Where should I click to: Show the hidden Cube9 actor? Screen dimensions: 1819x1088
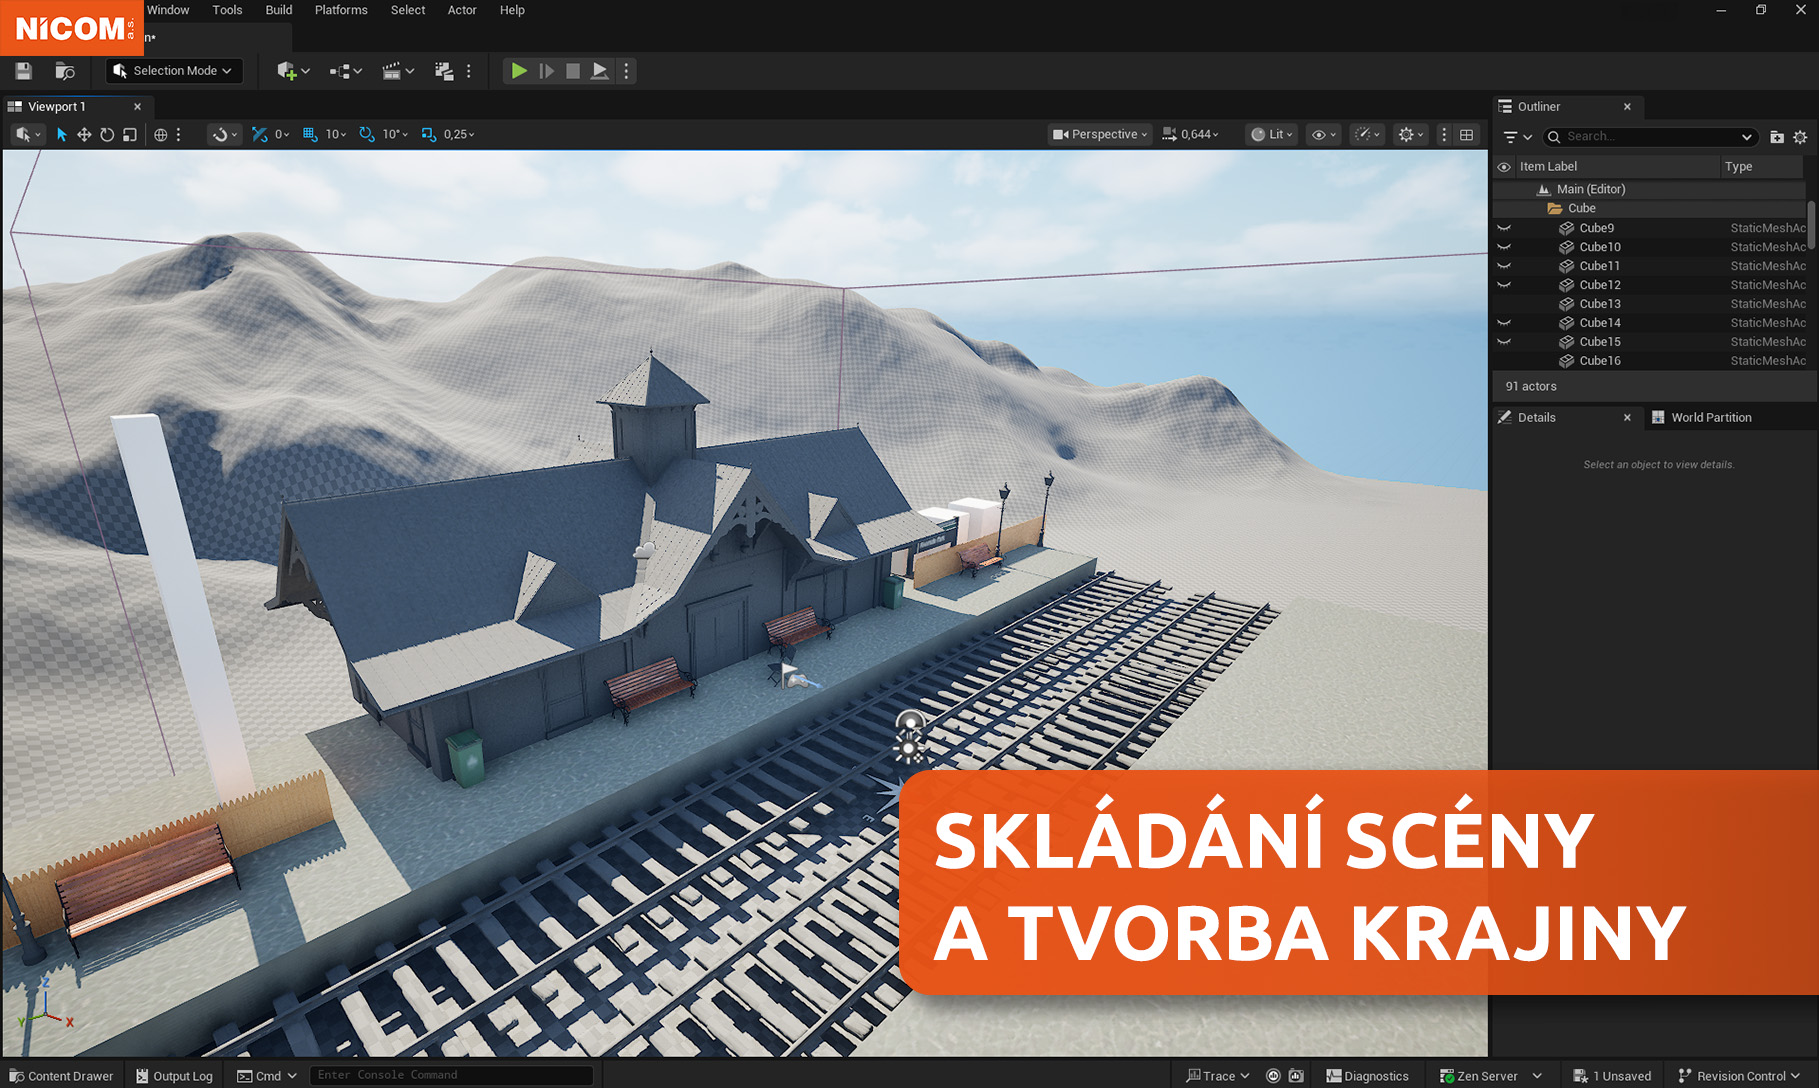[x=1504, y=228]
